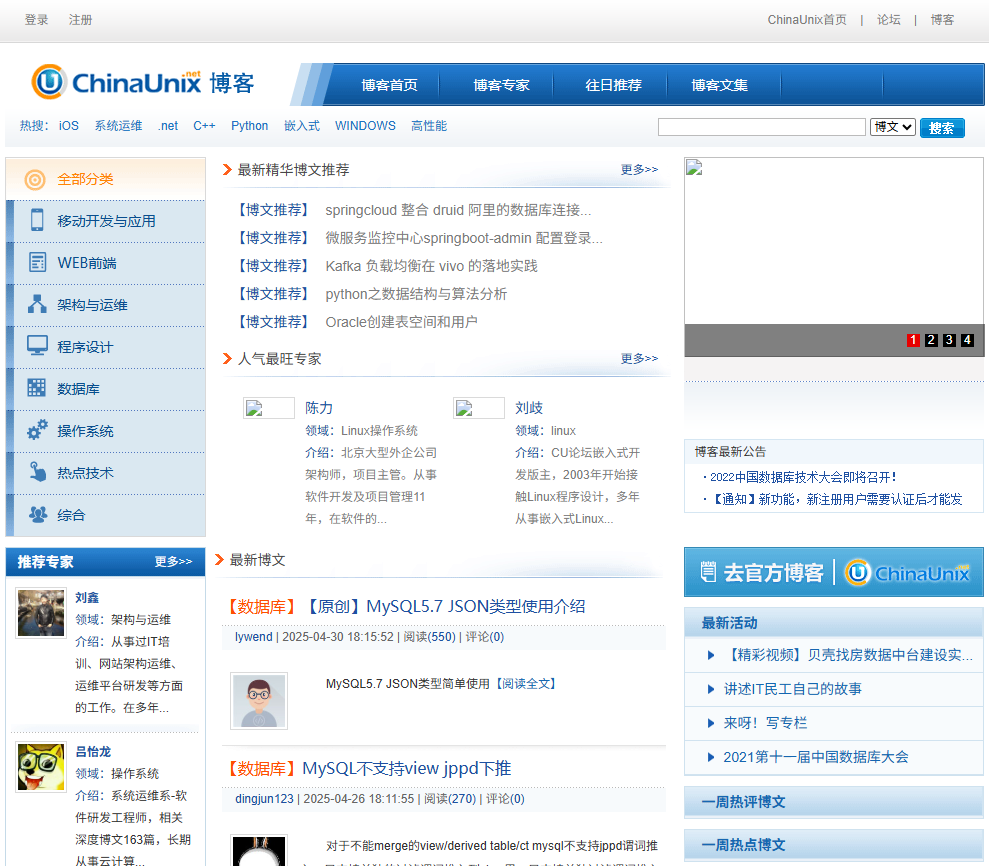Open the Python hot search link

[x=249, y=126]
